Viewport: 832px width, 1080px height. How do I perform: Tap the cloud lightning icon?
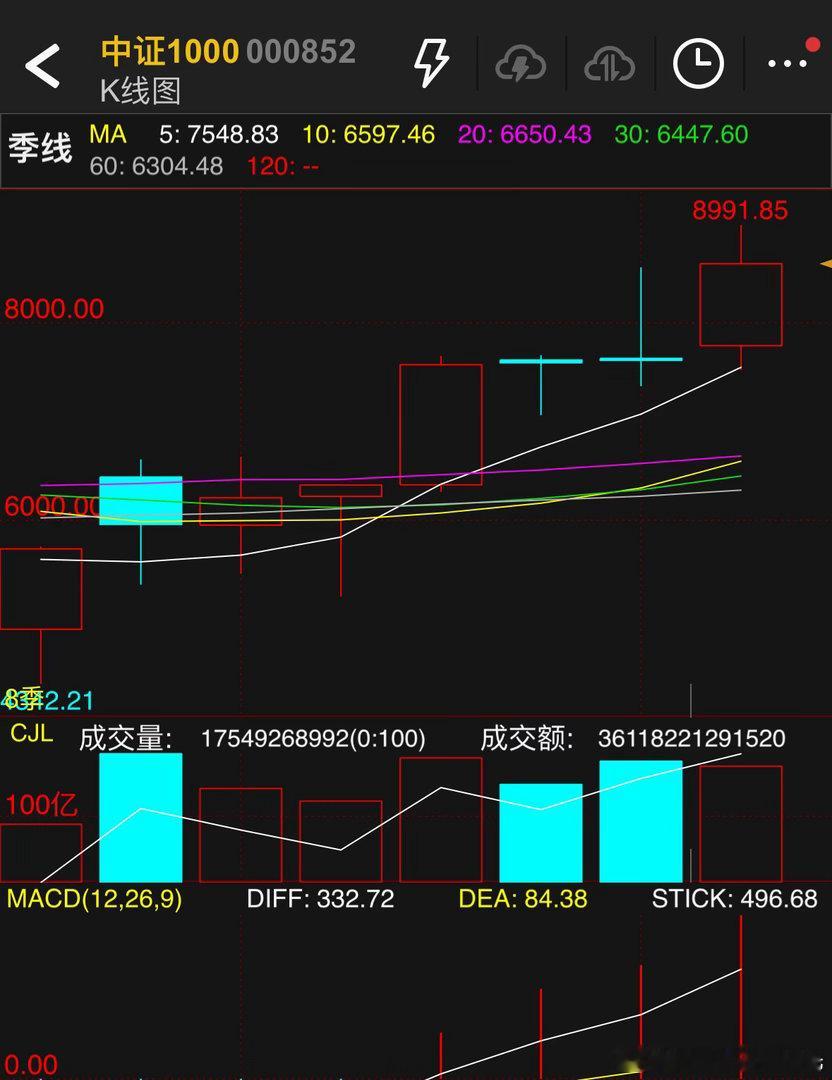coord(521,64)
